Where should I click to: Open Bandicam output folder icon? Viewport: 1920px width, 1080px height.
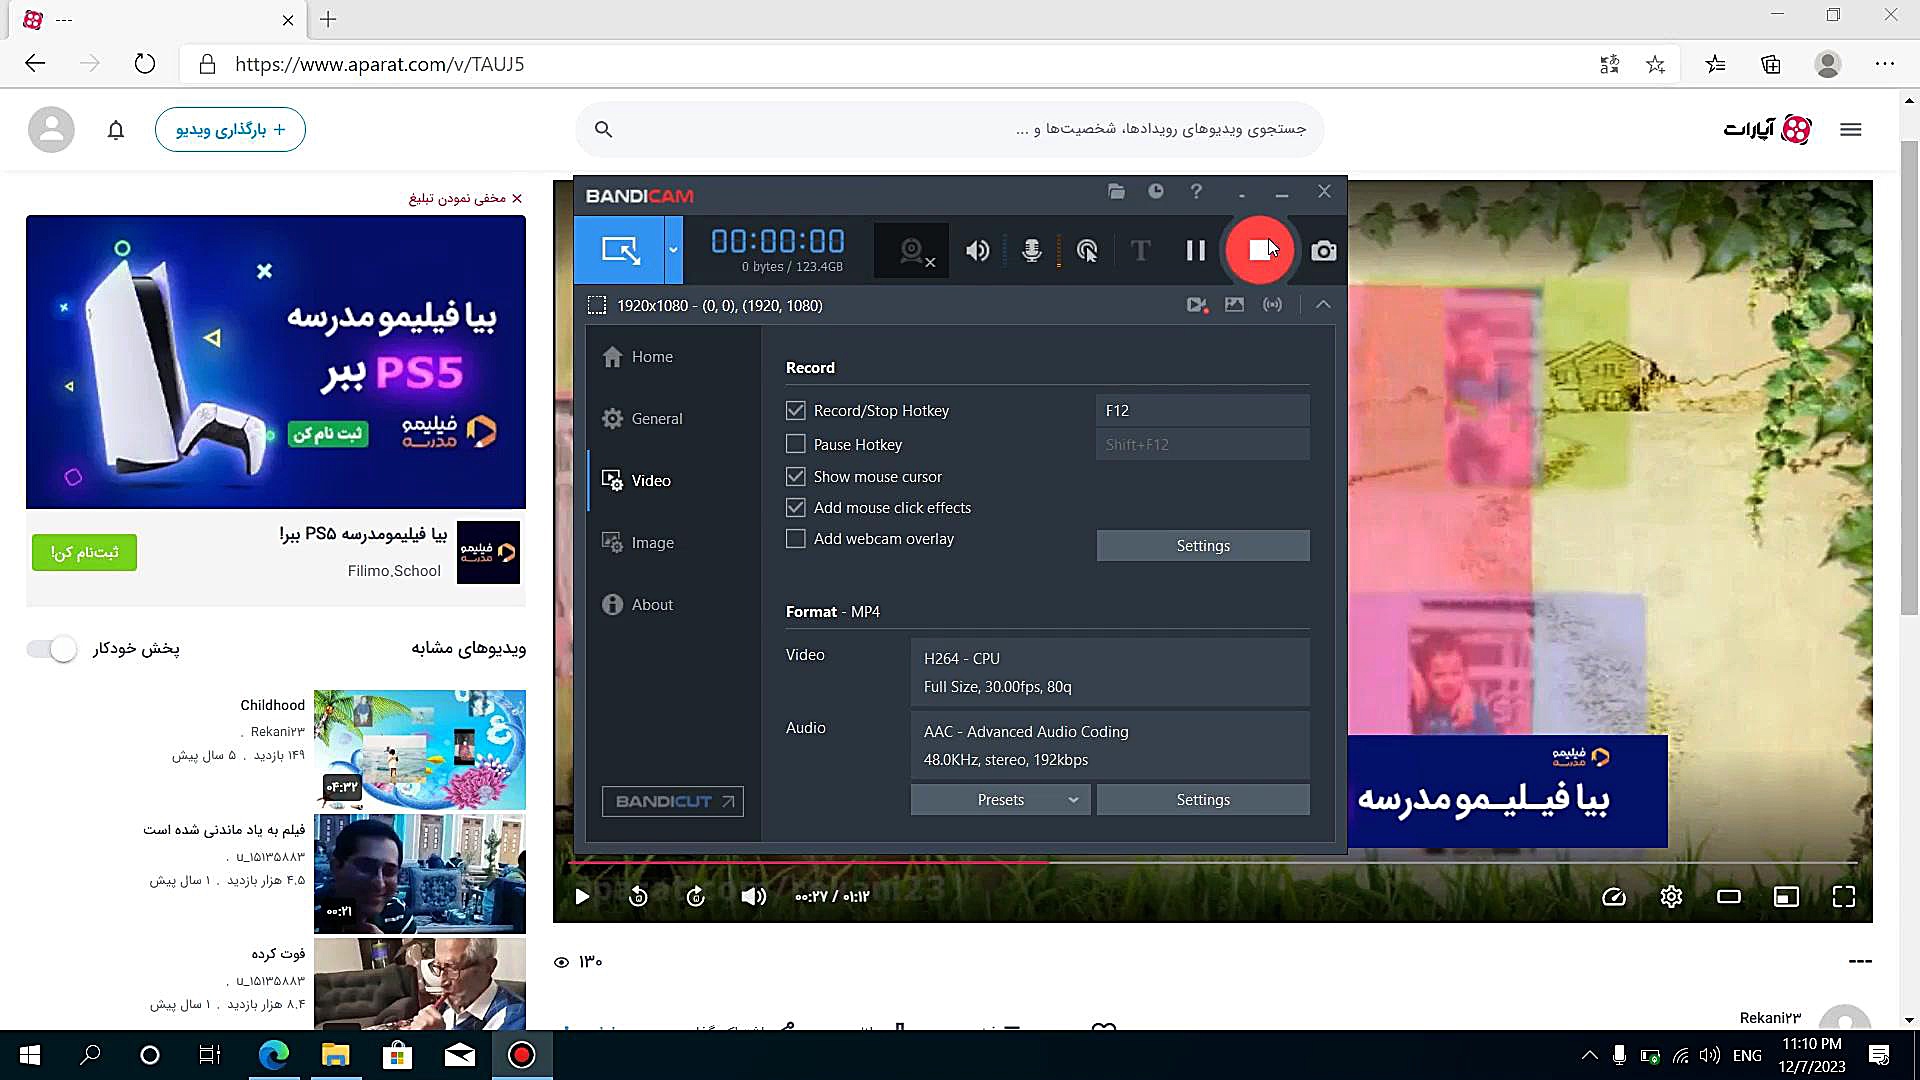click(1116, 192)
